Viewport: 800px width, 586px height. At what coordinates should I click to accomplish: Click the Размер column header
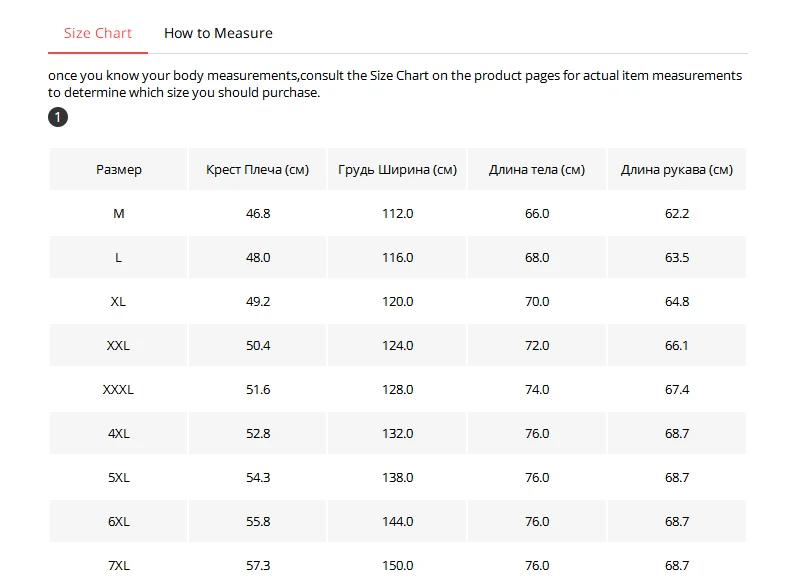click(119, 169)
